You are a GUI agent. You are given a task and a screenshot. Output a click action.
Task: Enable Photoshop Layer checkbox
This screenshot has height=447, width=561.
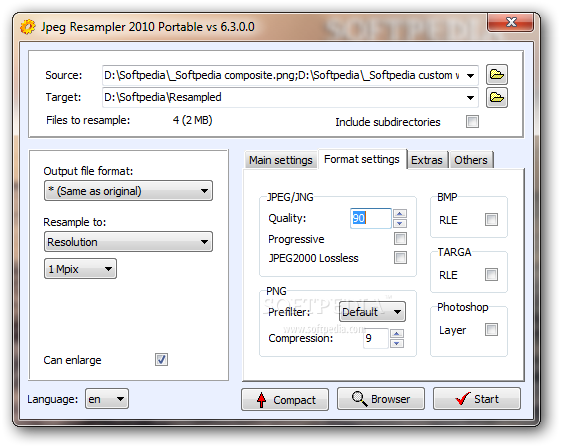coord(491,330)
